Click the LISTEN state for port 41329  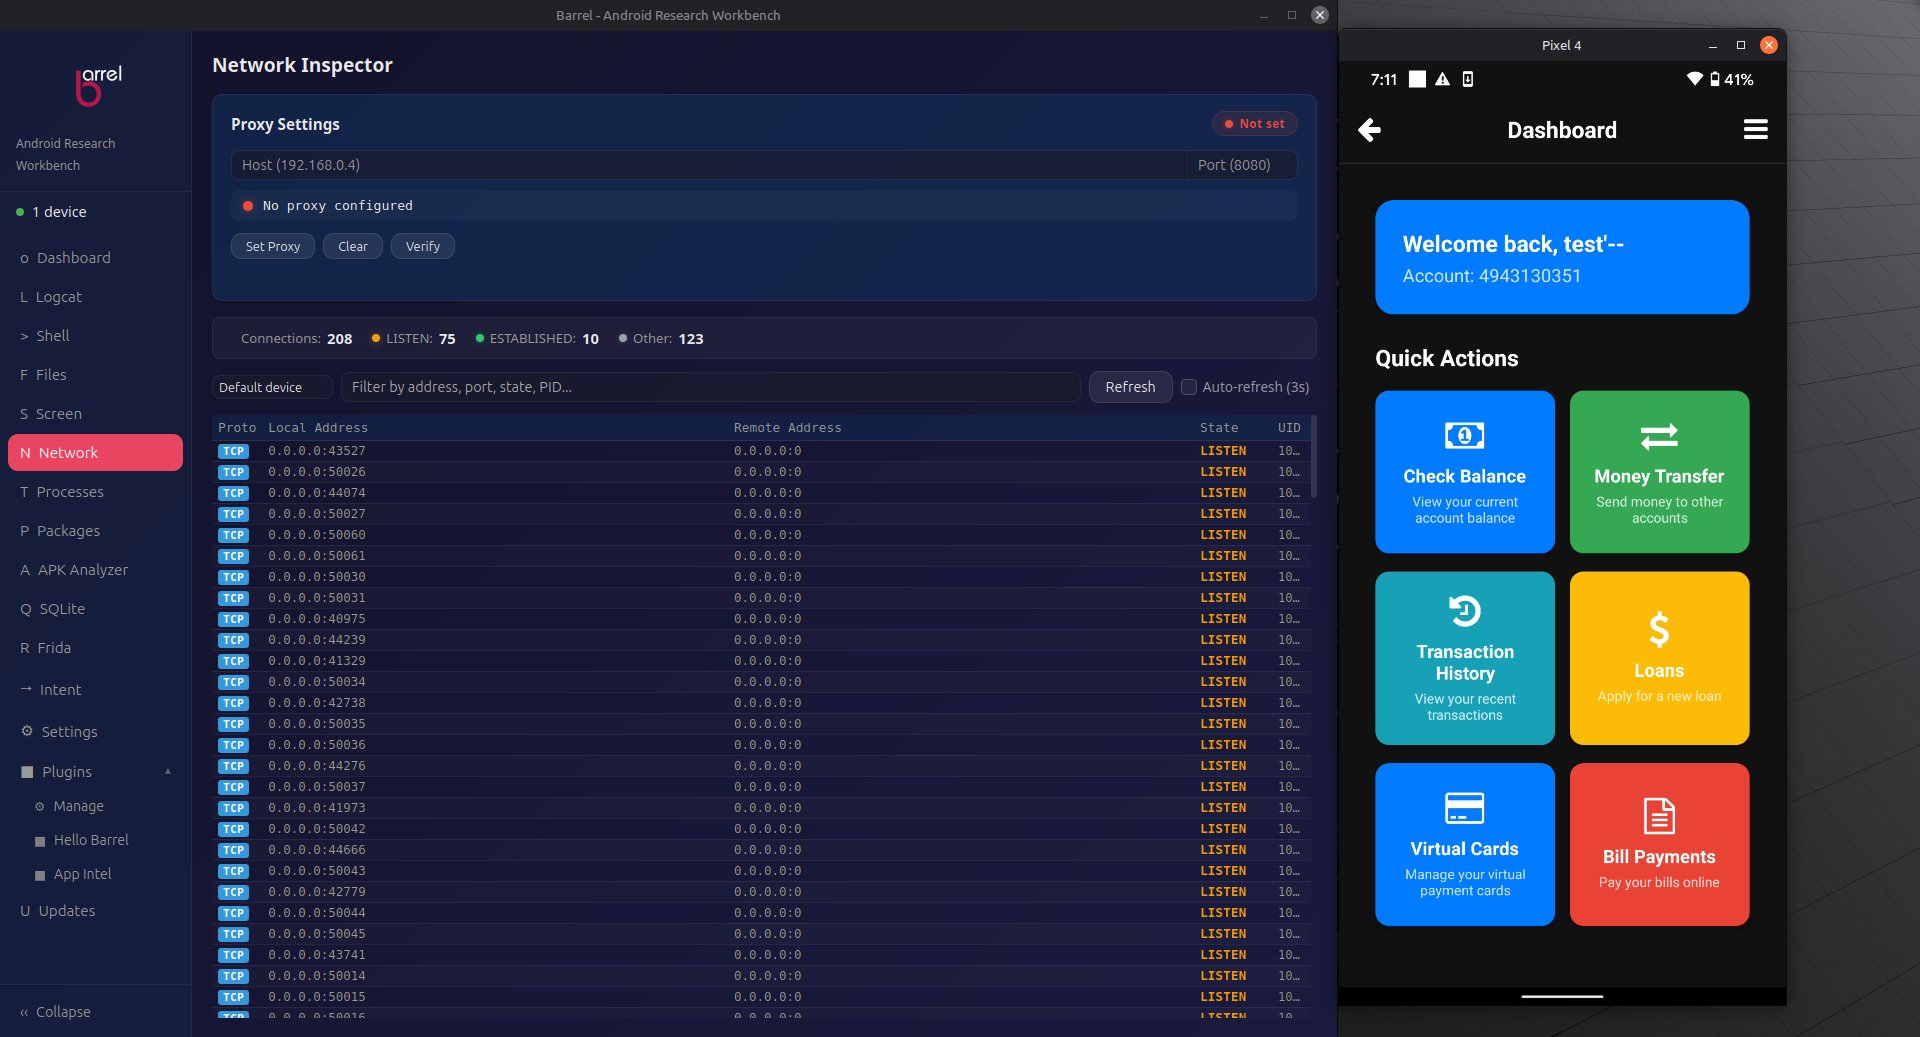tap(1223, 661)
